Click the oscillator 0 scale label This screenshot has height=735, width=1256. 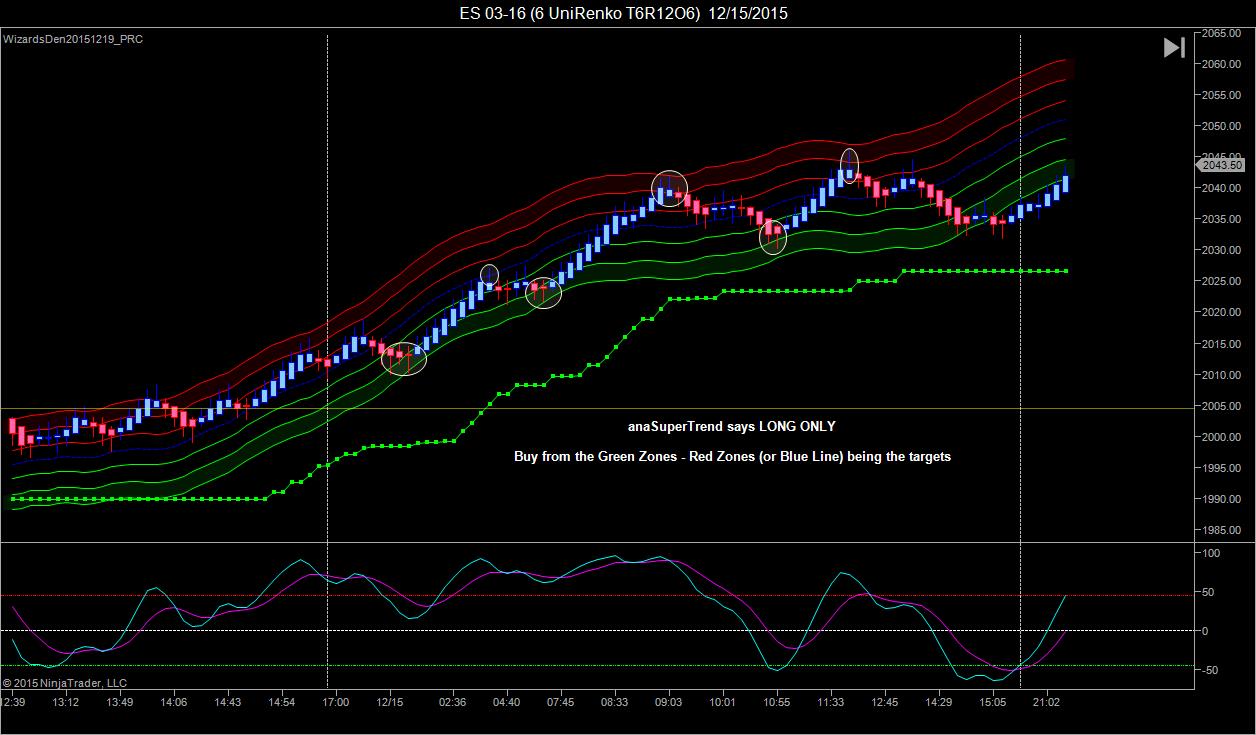pos(1206,630)
